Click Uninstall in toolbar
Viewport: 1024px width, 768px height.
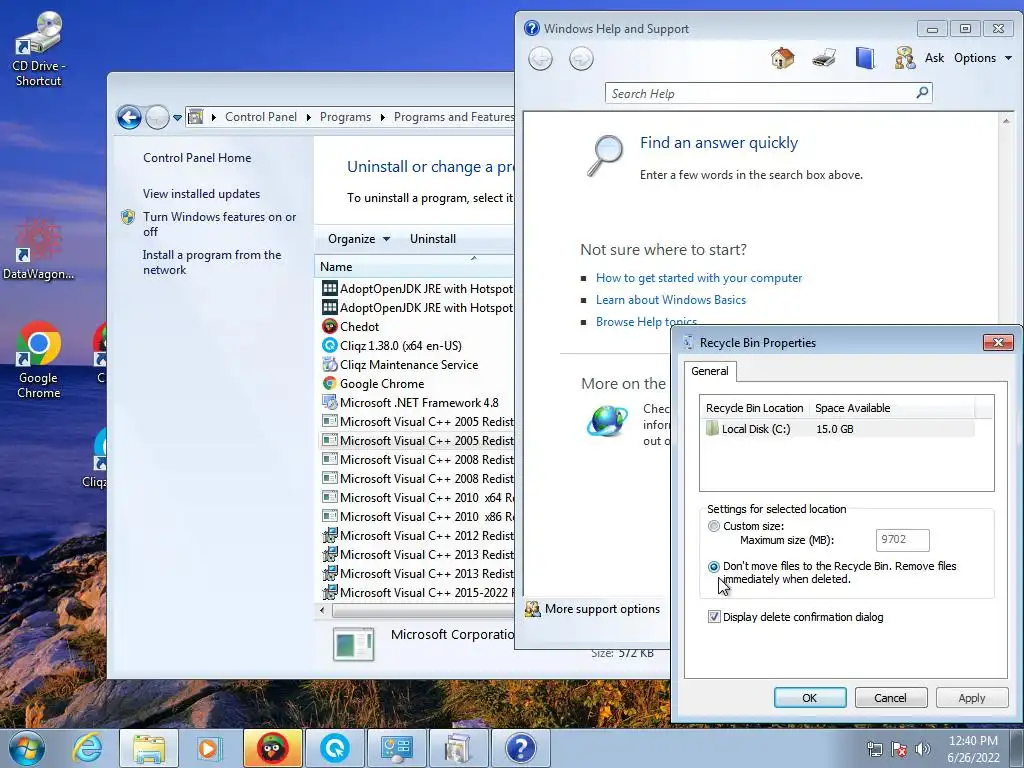click(x=433, y=239)
